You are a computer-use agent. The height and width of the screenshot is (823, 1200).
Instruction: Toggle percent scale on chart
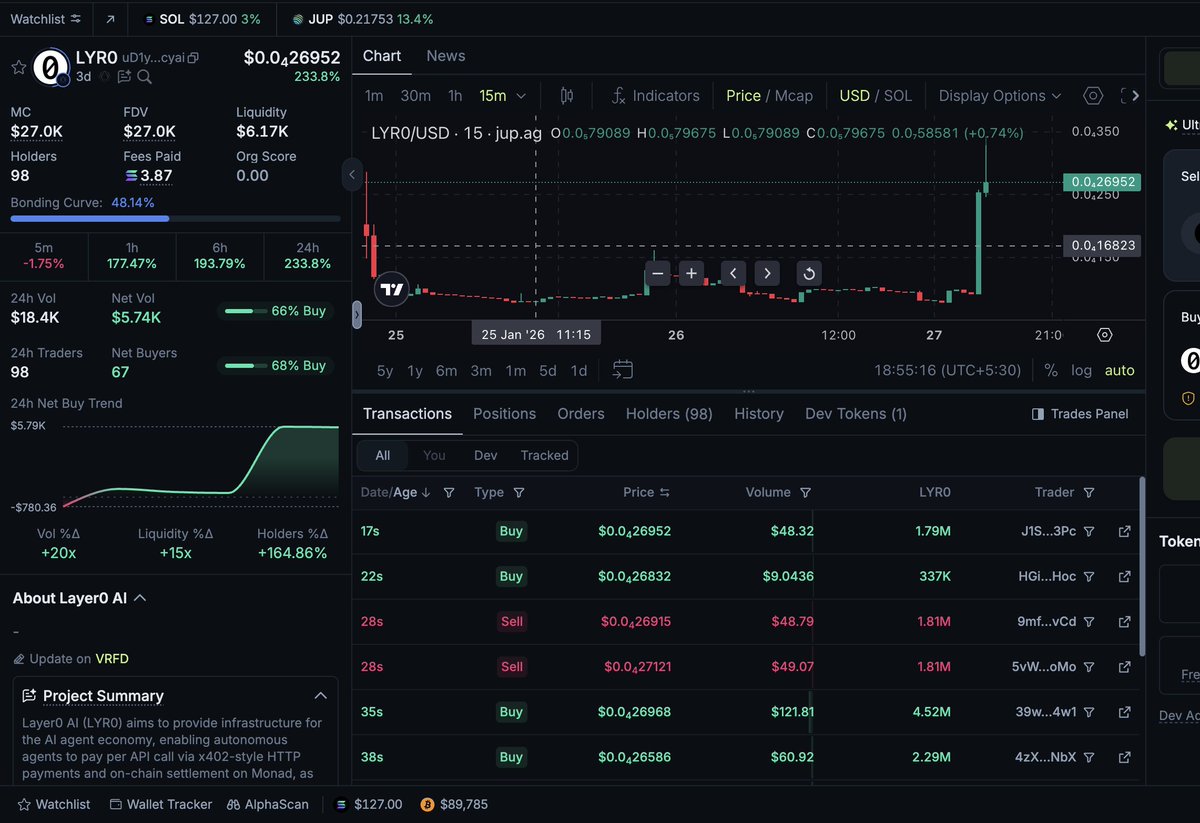pyautogui.click(x=1050, y=370)
